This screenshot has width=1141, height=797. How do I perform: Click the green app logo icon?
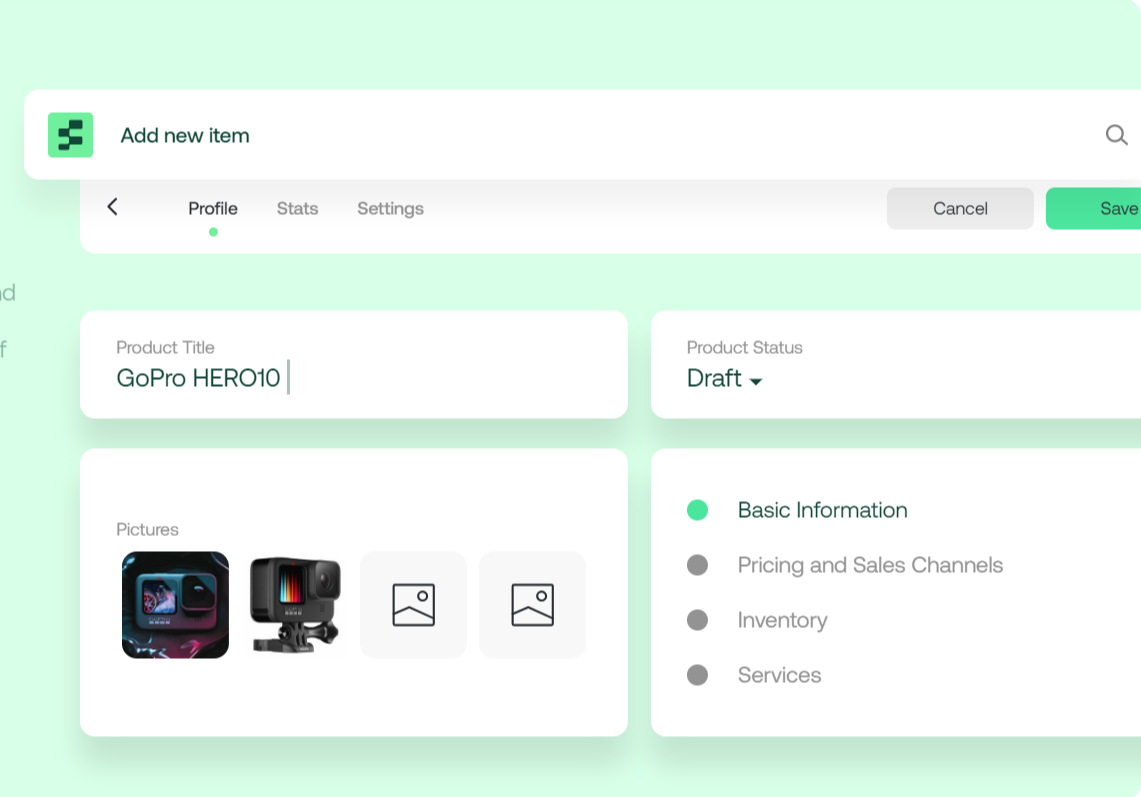click(70, 134)
